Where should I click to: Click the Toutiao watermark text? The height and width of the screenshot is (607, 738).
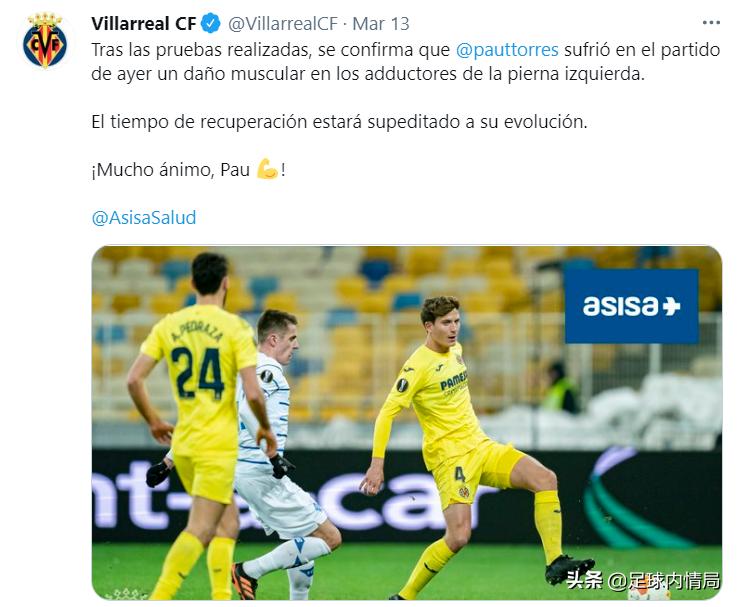point(643,581)
